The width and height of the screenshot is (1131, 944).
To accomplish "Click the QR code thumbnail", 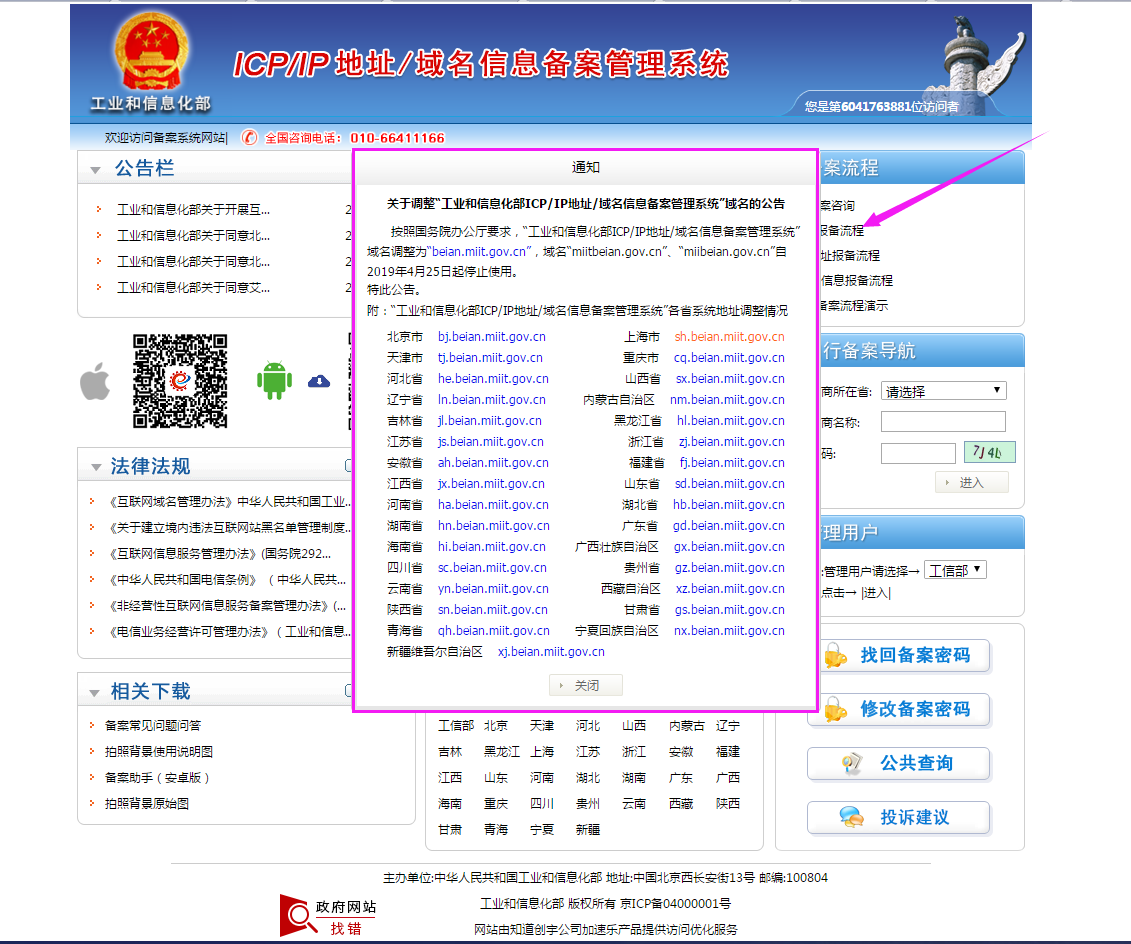I will 178,379.
